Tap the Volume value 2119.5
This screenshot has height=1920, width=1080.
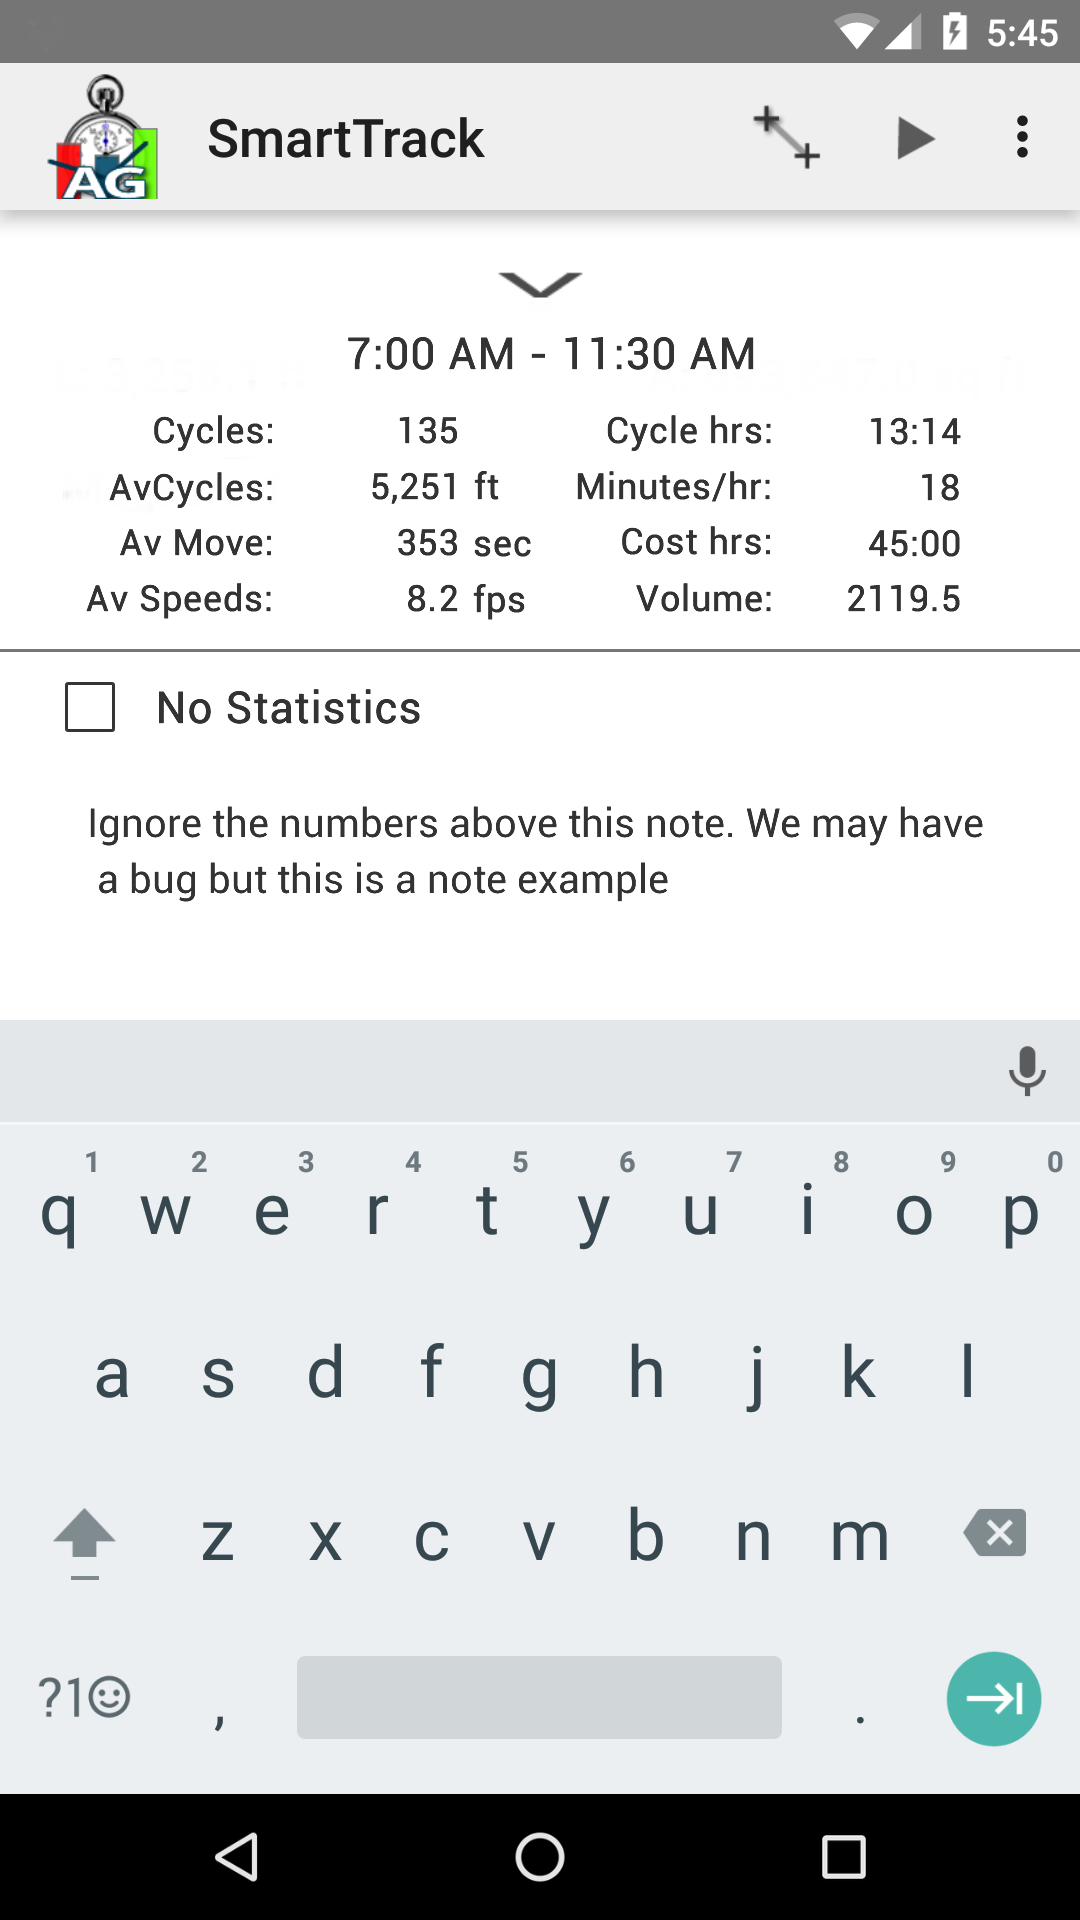click(x=903, y=599)
